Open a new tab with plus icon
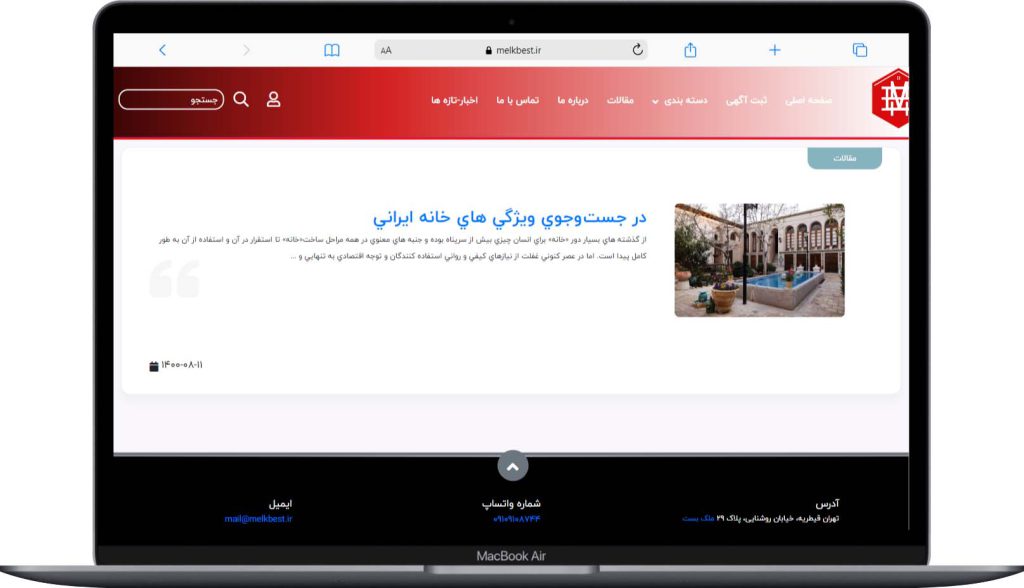The image size is (1024, 588). (774, 50)
